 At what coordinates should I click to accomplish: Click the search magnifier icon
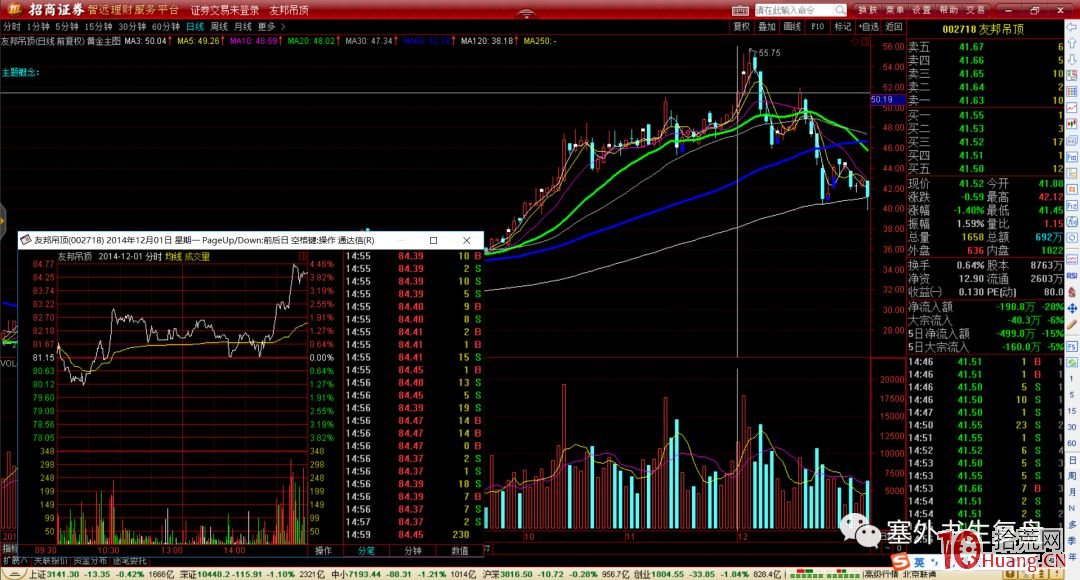pyautogui.click(x=840, y=10)
